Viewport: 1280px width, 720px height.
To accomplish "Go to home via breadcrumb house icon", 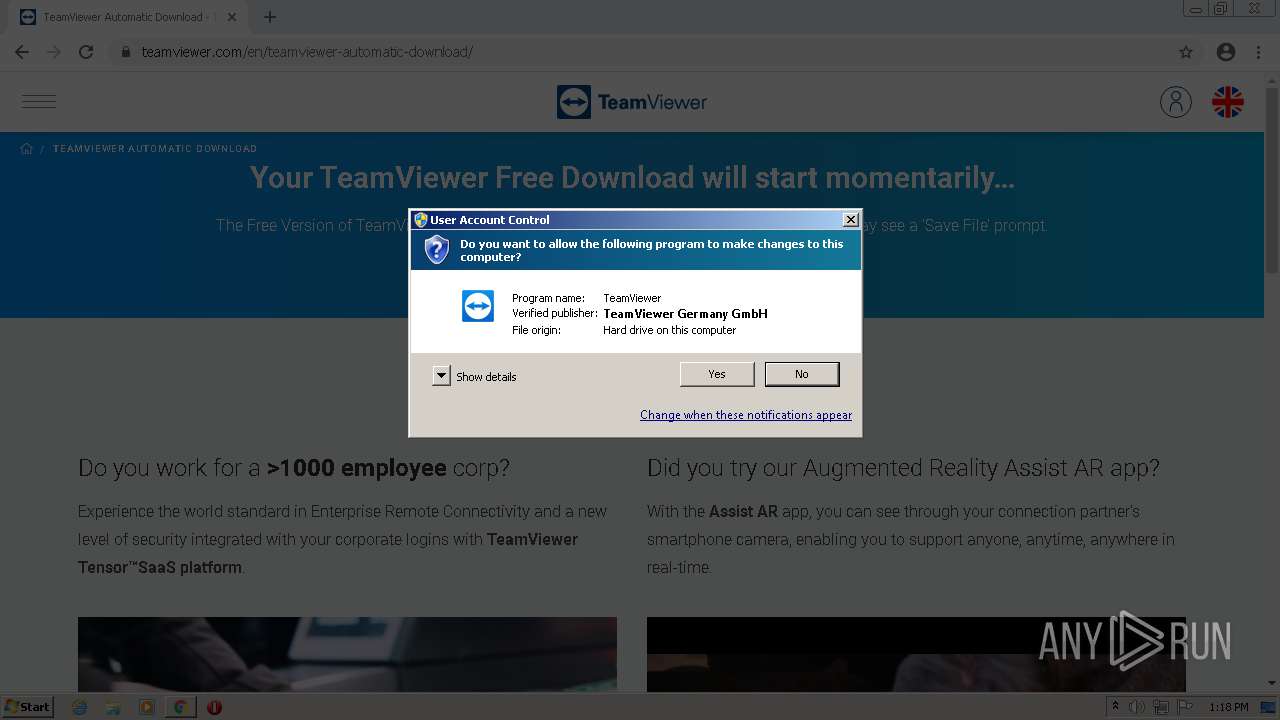I will coord(27,149).
